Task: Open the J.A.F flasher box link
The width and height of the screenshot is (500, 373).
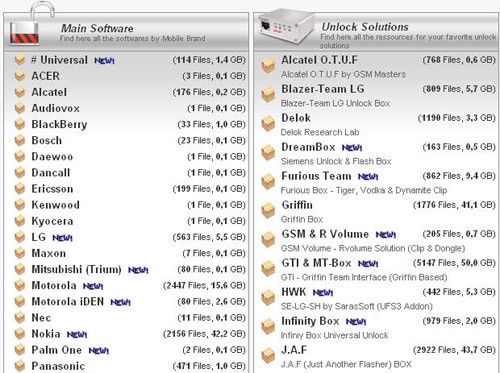Action: click(294, 350)
